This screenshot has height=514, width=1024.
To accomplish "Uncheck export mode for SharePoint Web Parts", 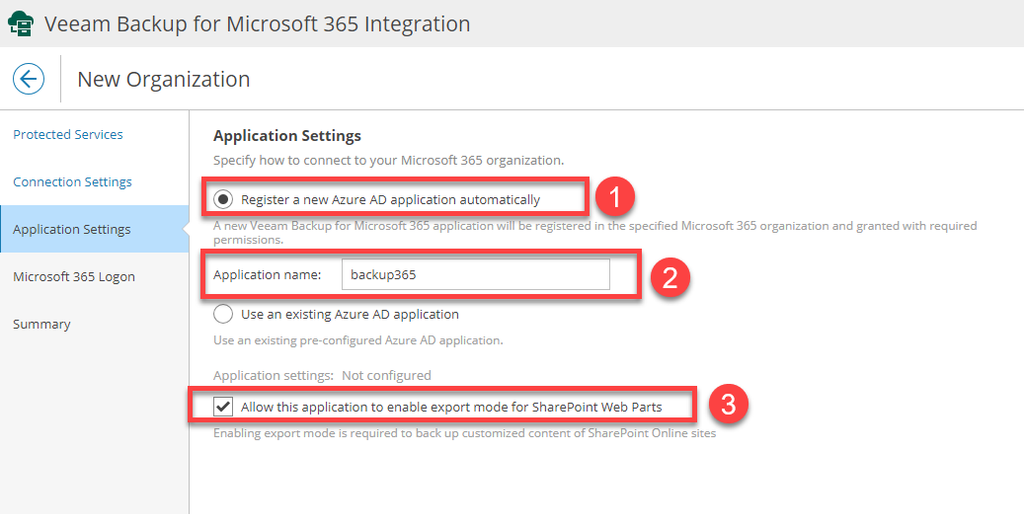I will 223,407.
